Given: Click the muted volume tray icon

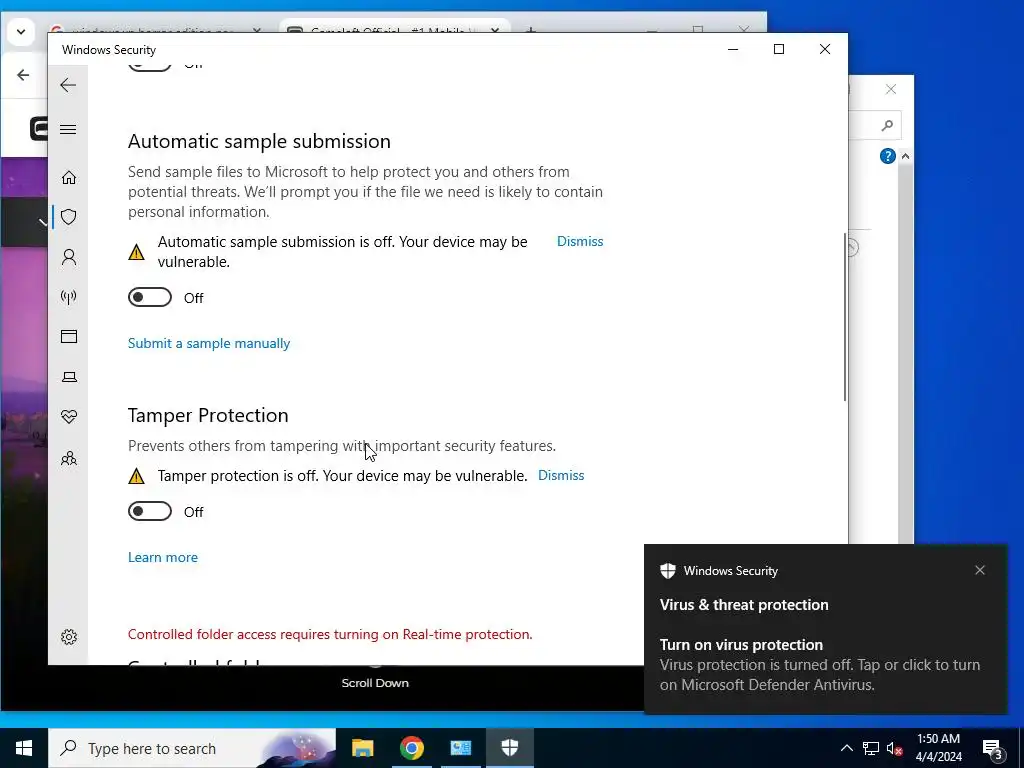Looking at the screenshot, I should click(895, 748).
